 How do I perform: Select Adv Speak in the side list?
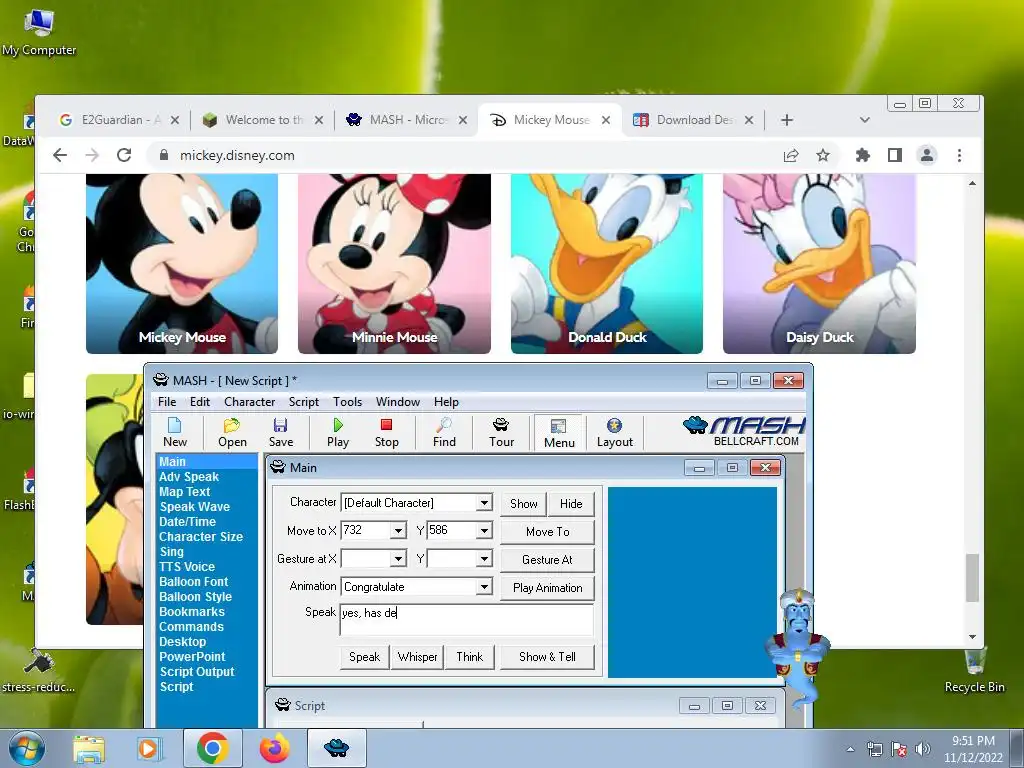189,477
